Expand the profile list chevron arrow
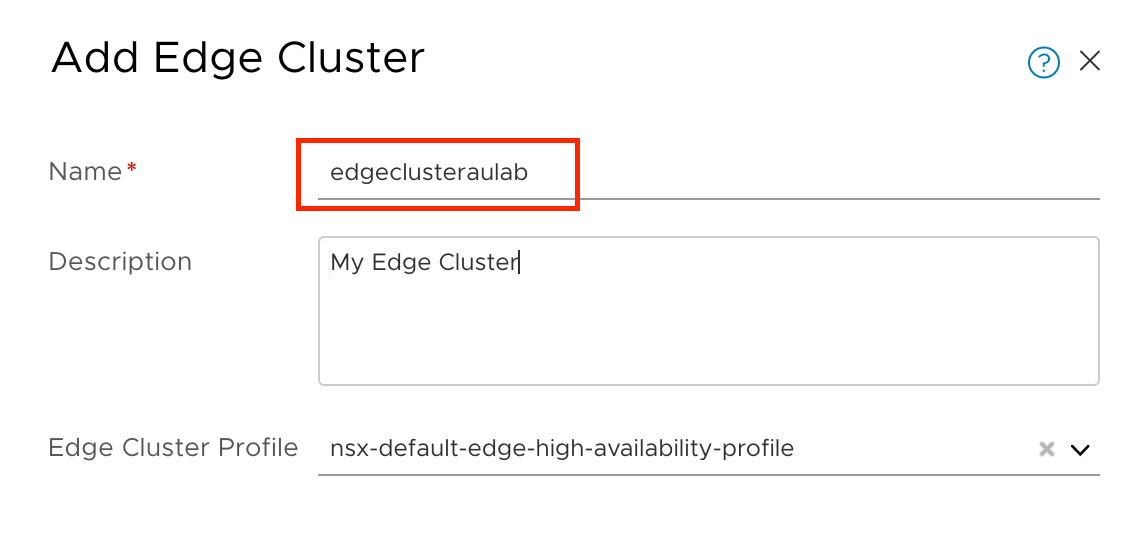 point(1080,450)
